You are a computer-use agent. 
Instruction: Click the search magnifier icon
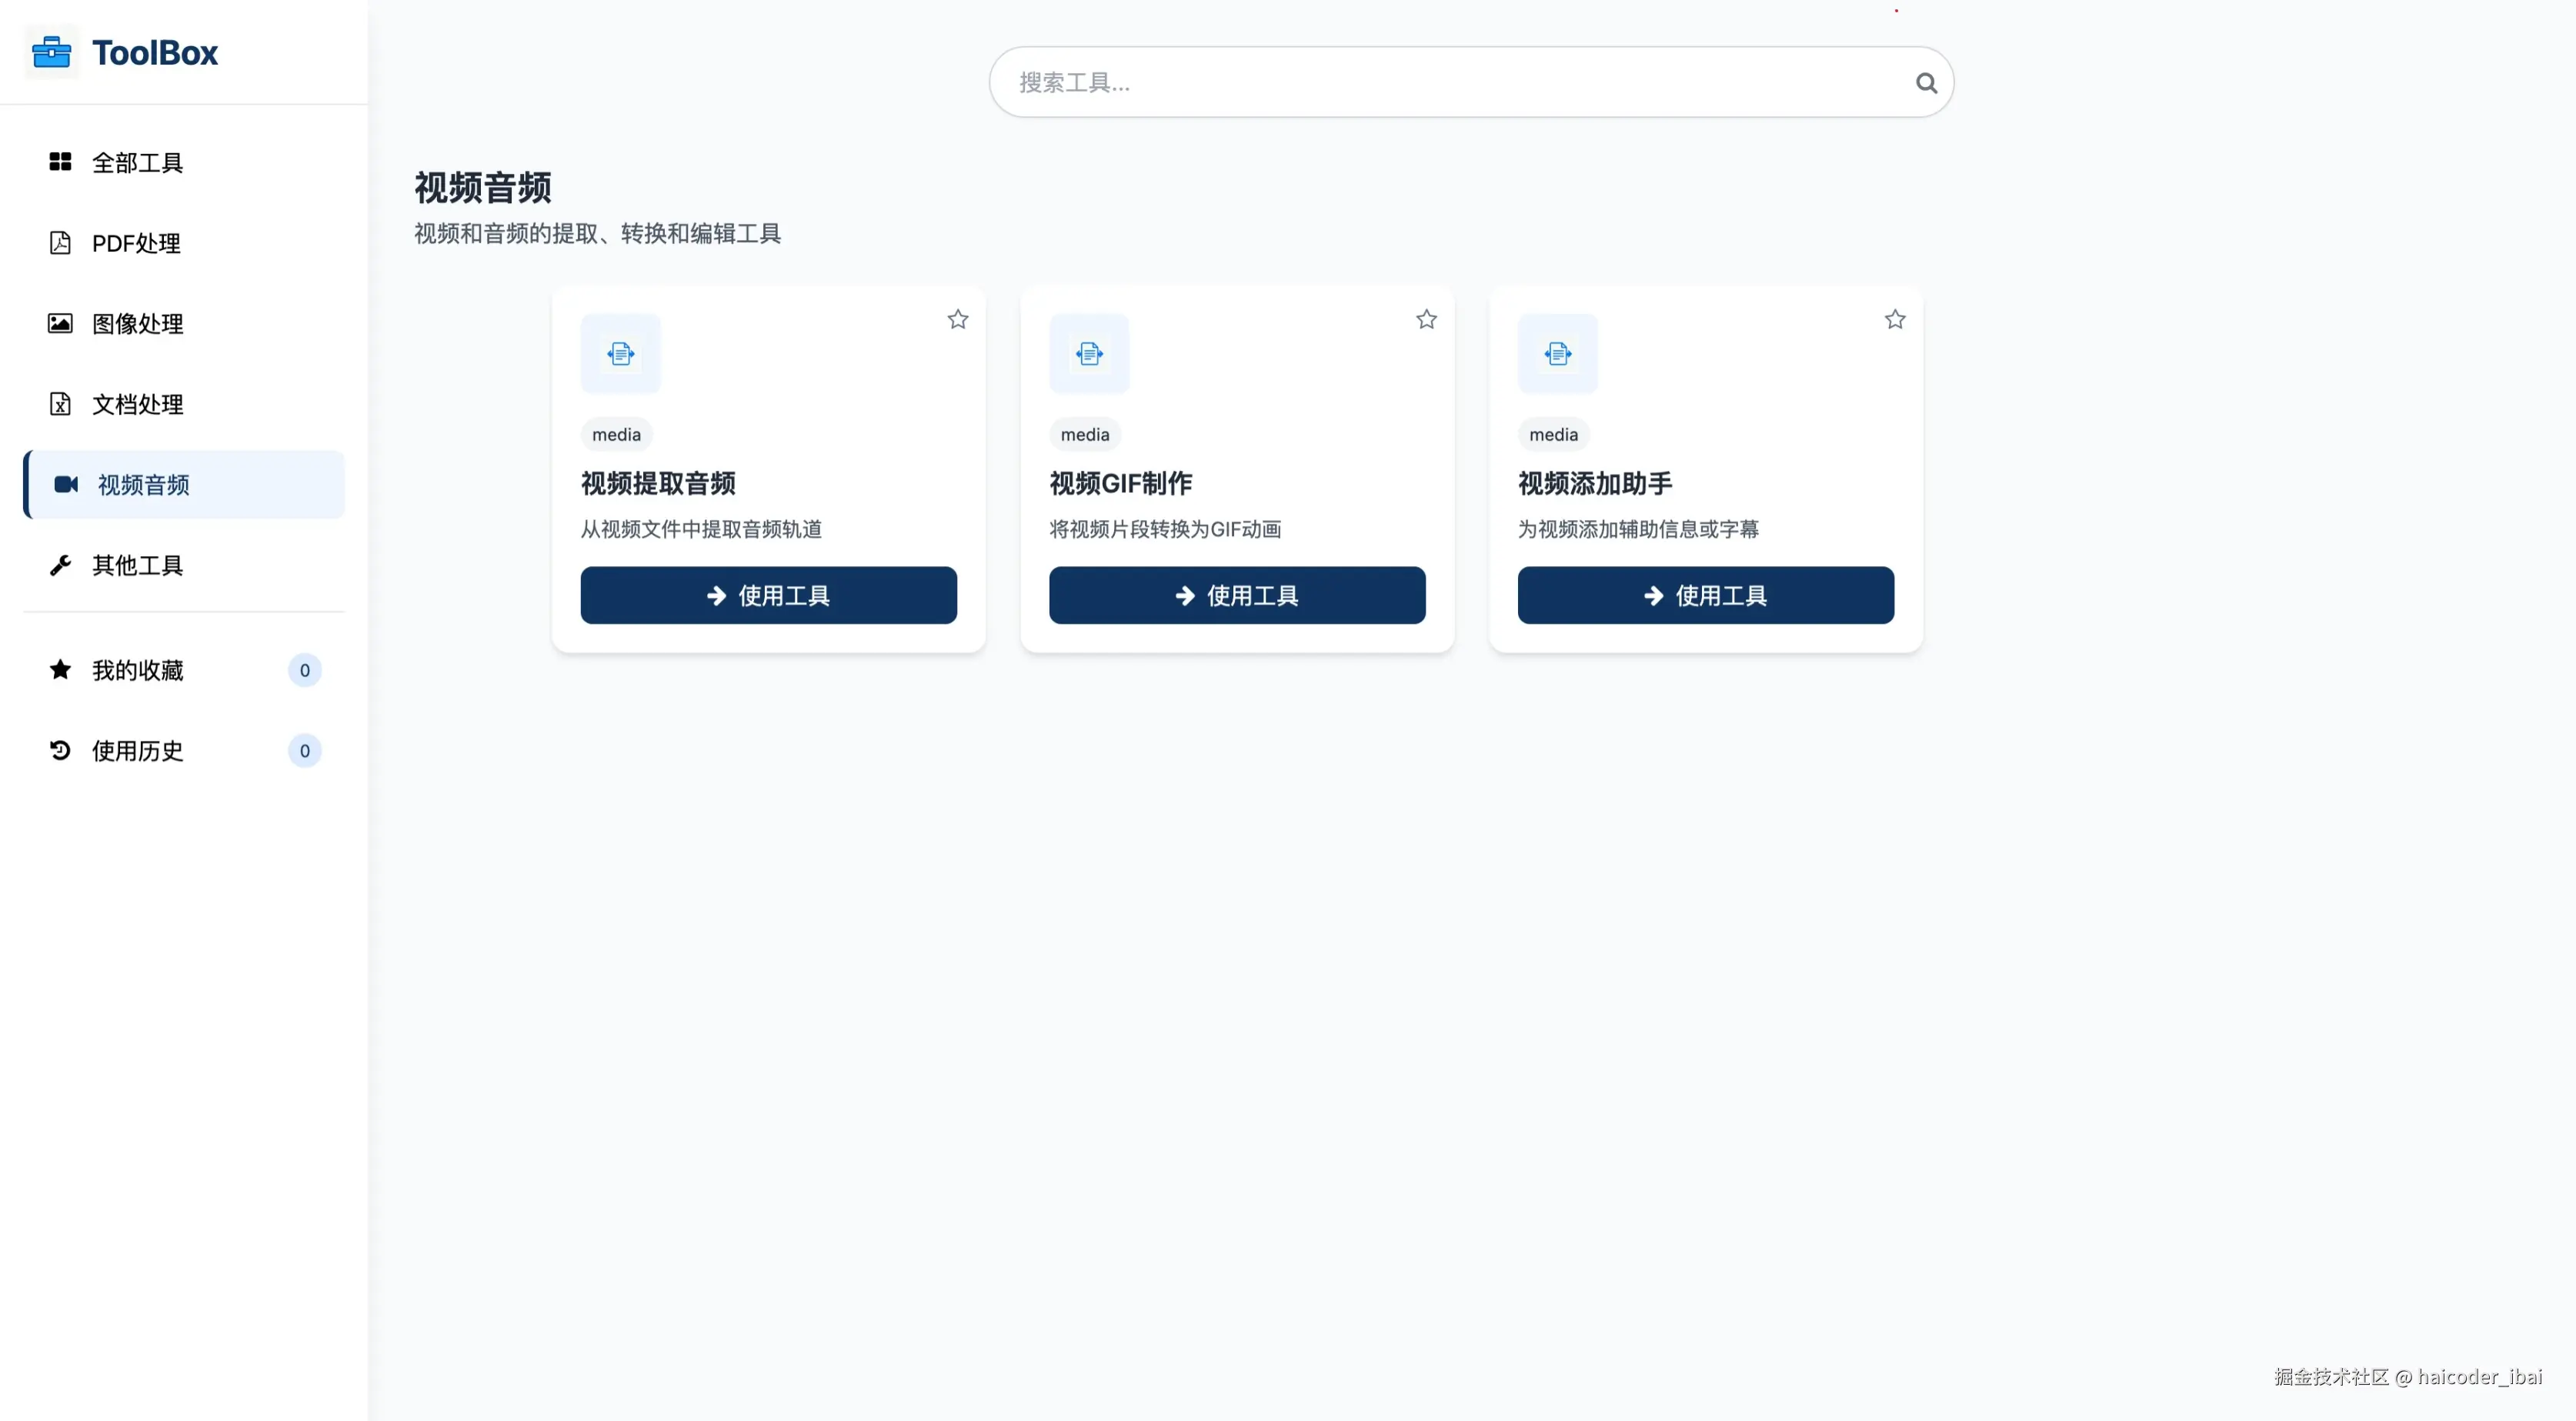(x=1926, y=83)
